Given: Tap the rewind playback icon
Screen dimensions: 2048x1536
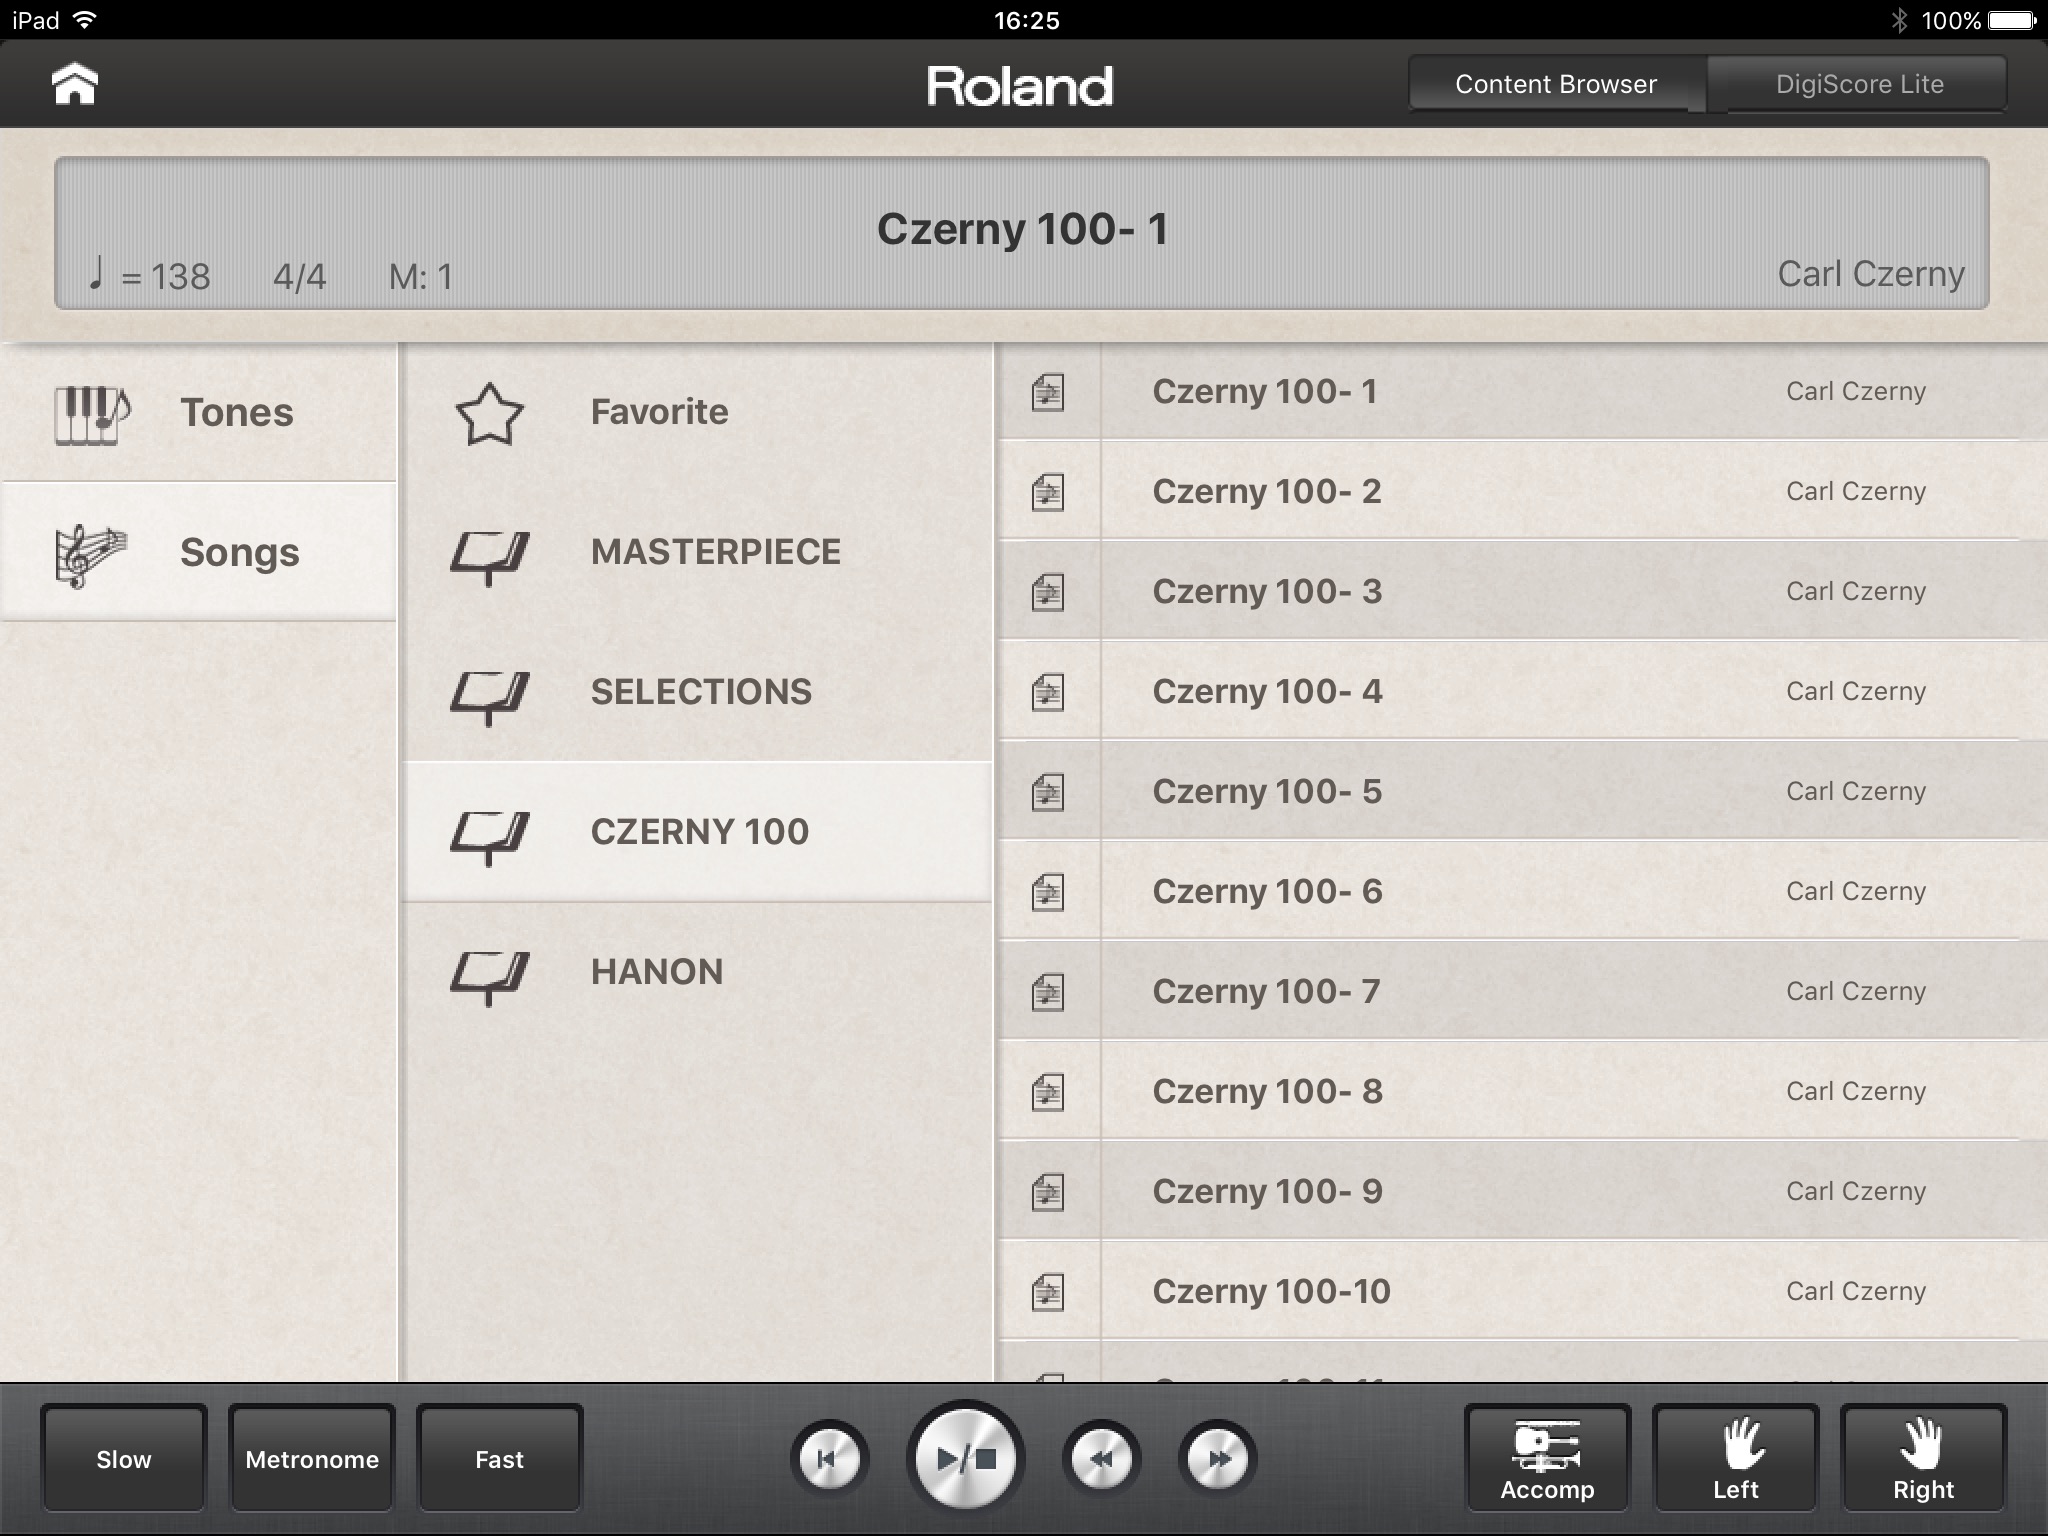Looking at the screenshot, I should [1101, 1459].
